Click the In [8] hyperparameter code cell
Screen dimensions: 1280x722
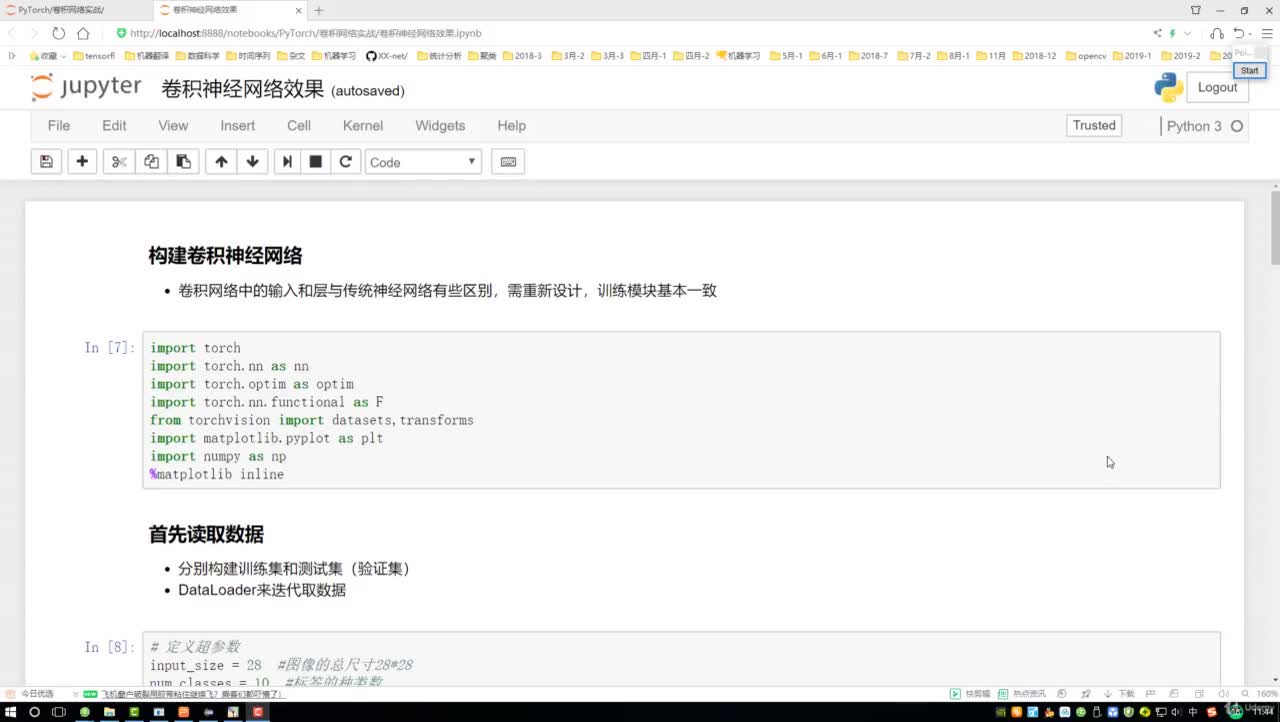(x=681, y=660)
